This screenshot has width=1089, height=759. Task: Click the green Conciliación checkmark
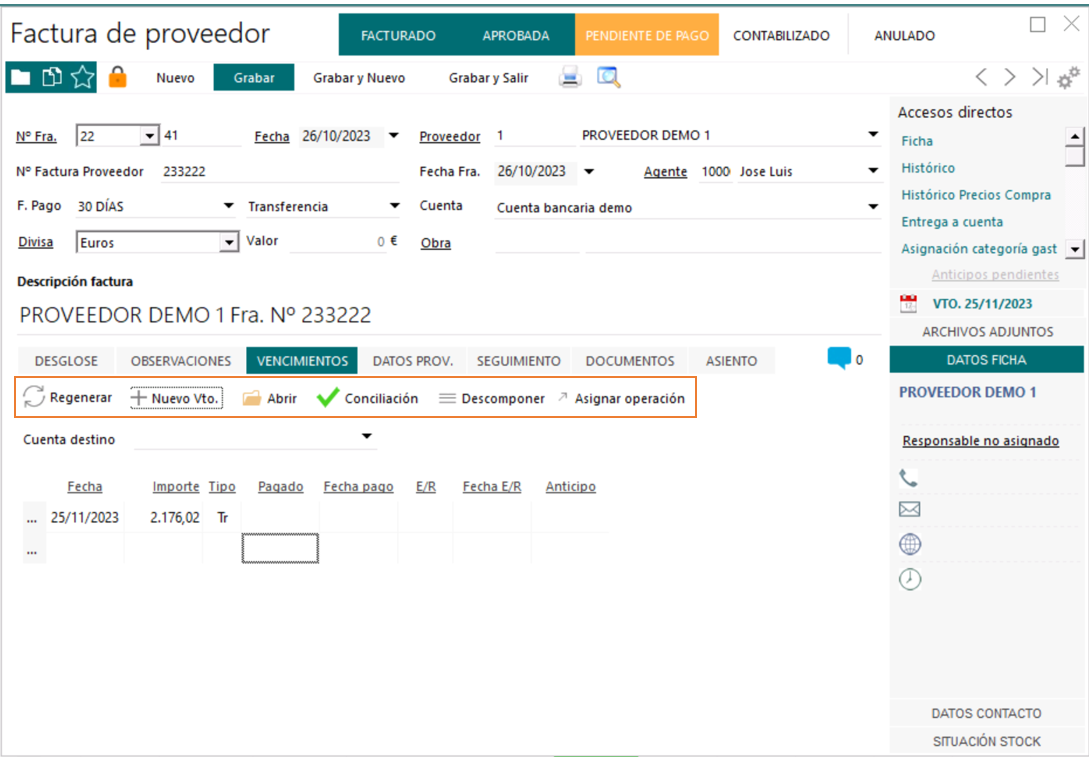[x=327, y=397]
